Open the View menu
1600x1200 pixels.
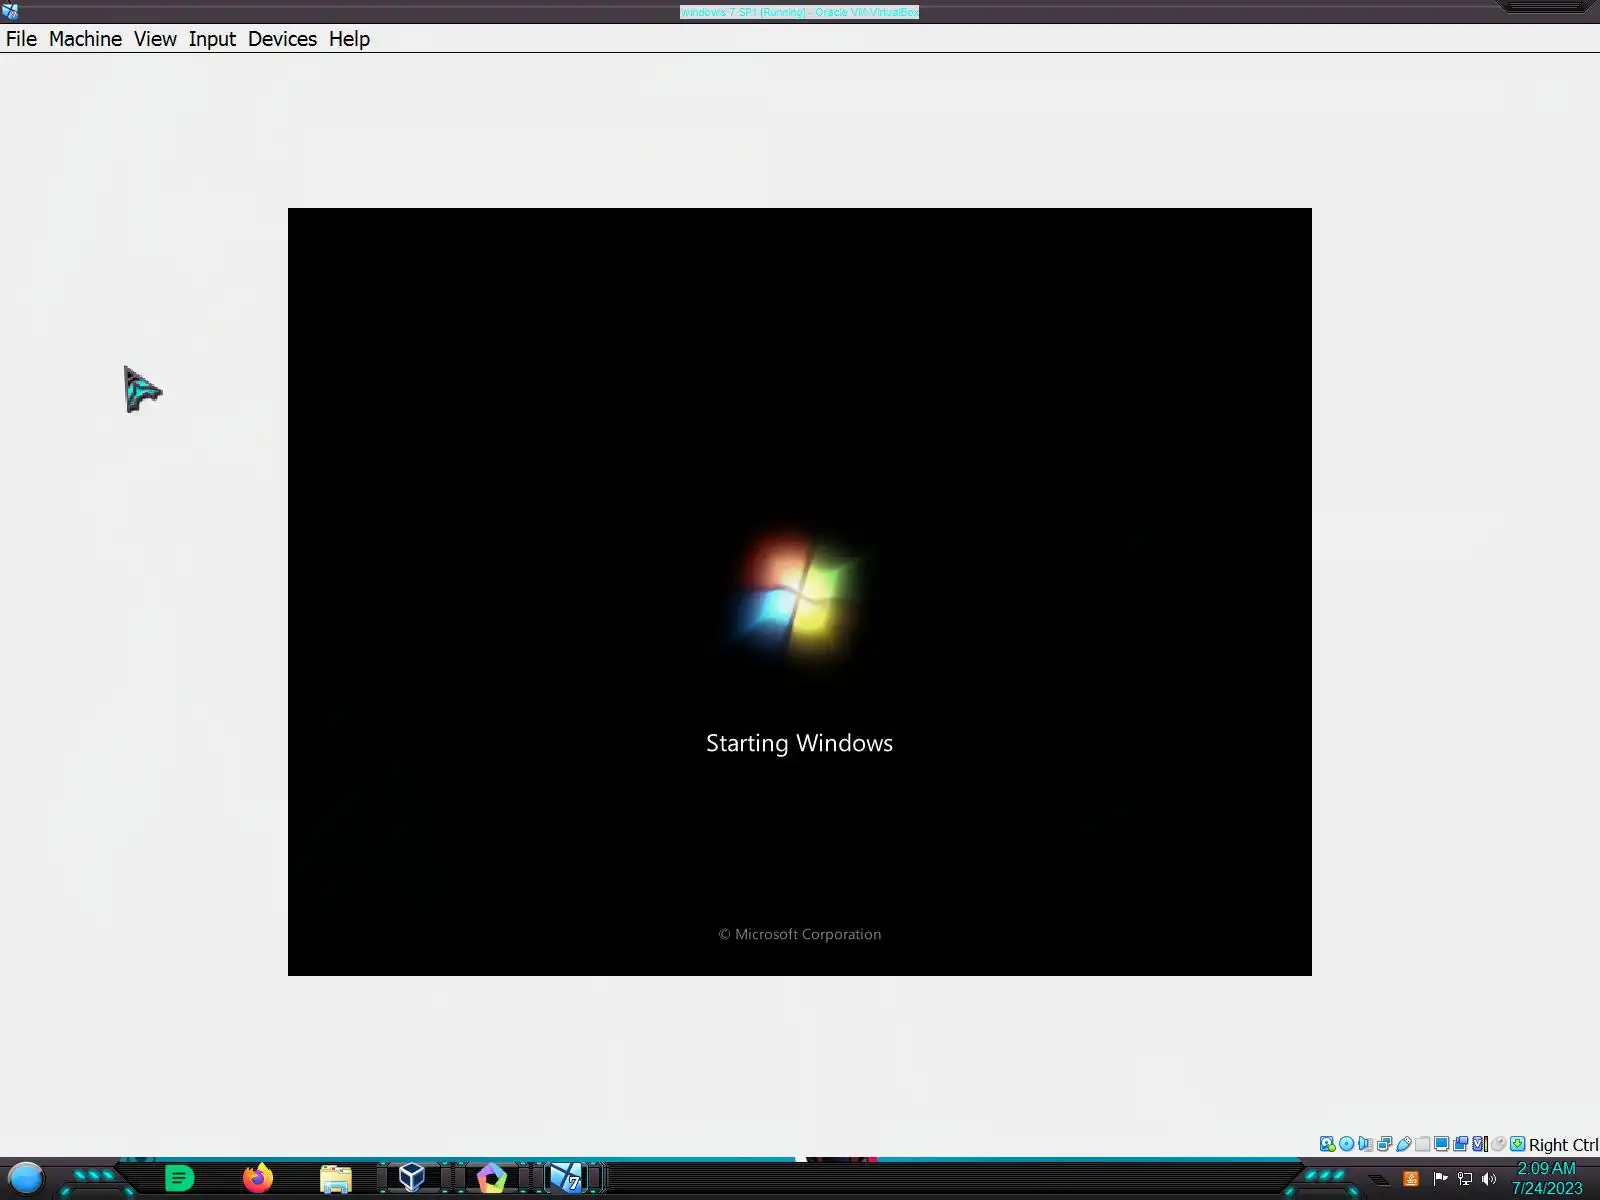point(155,39)
